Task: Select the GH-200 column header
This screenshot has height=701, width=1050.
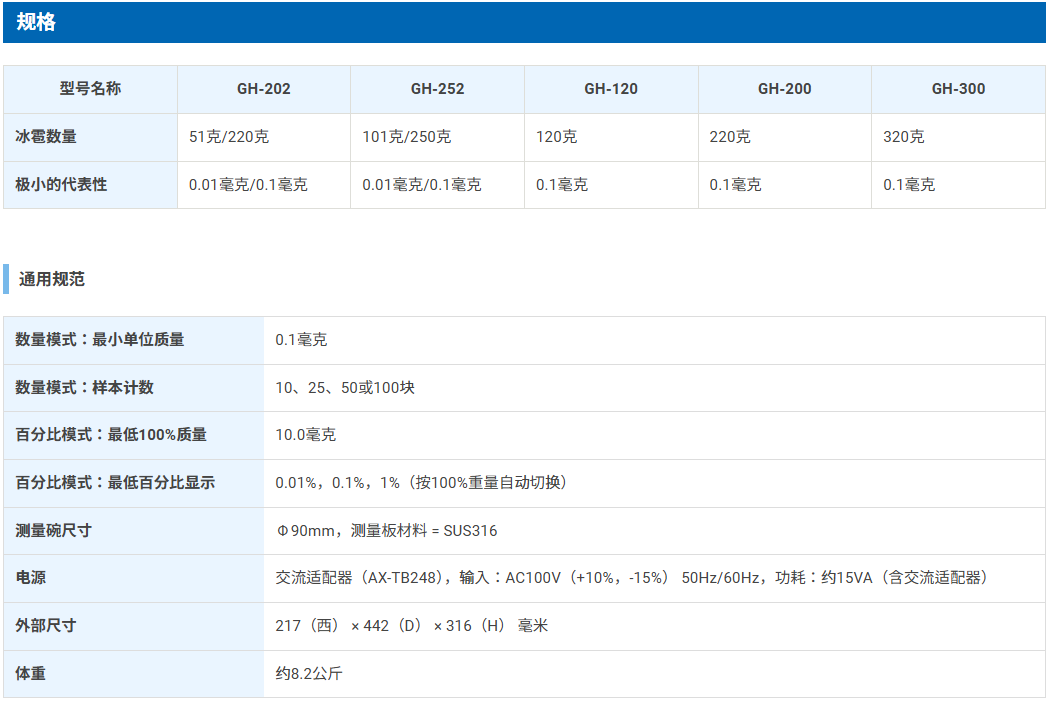Action: click(x=785, y=88)
